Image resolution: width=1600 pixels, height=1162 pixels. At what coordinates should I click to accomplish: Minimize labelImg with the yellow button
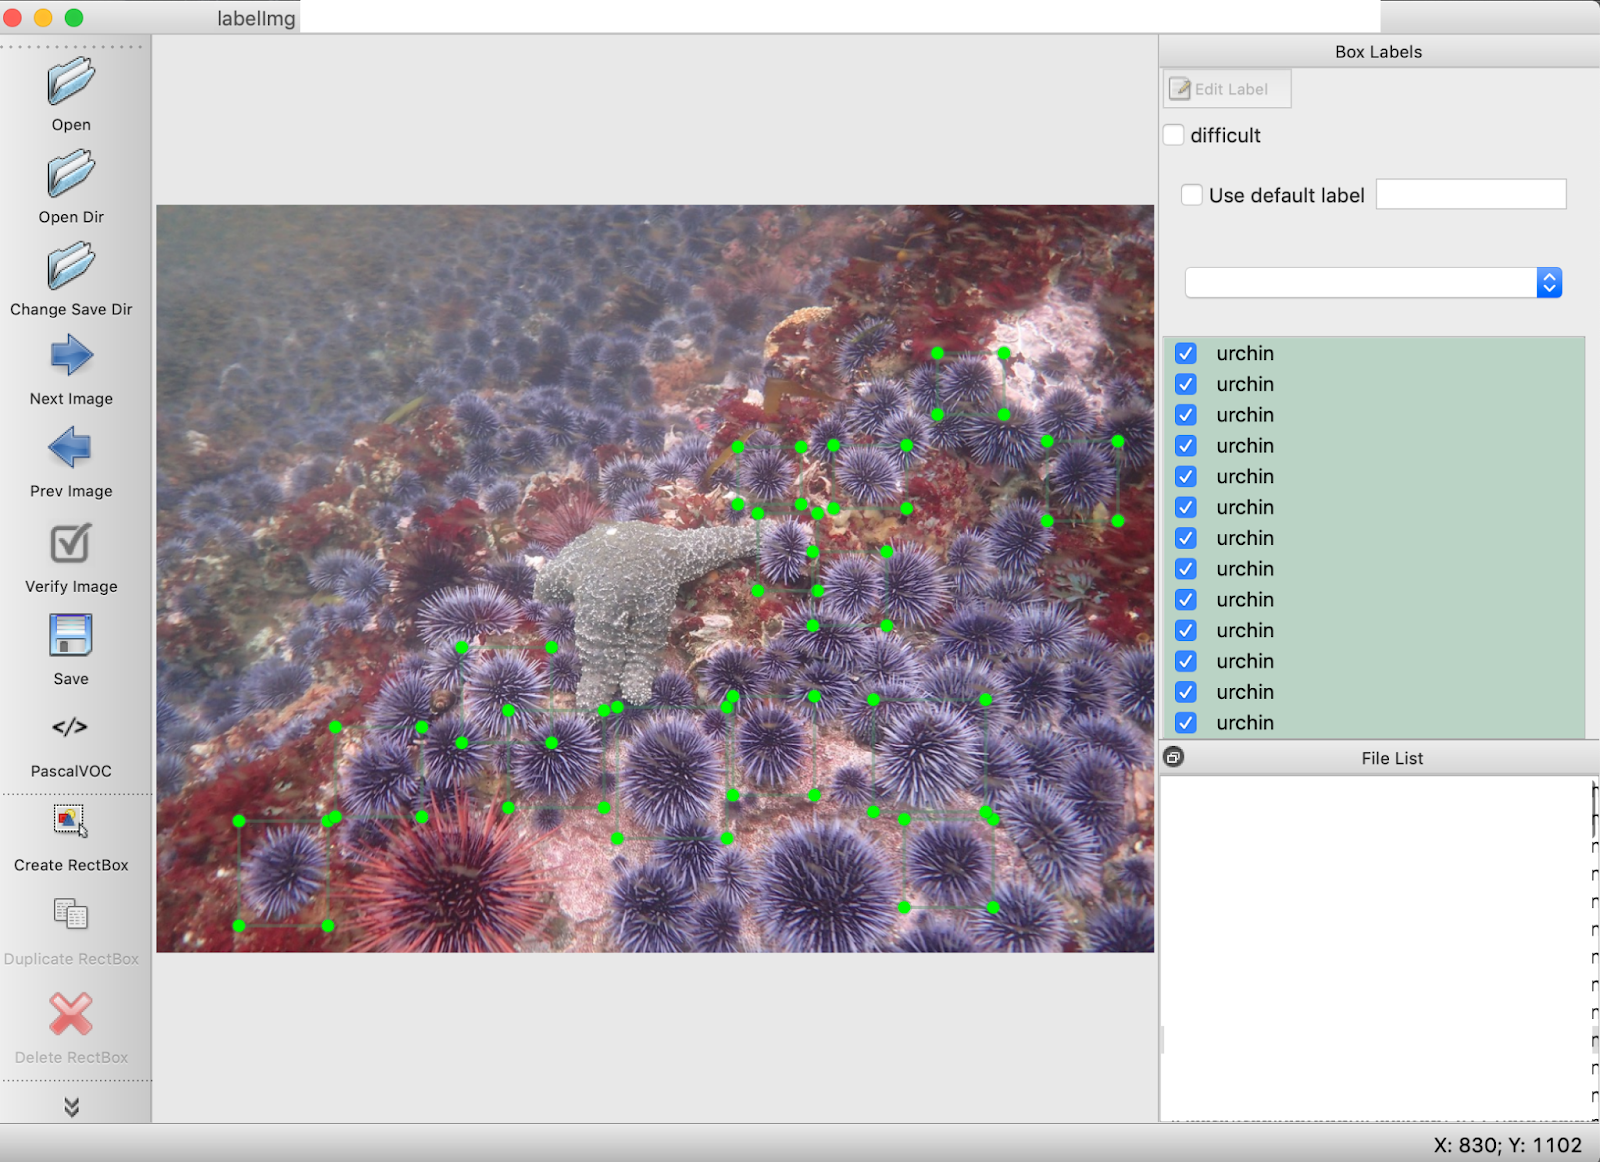[x=43, y=18]
